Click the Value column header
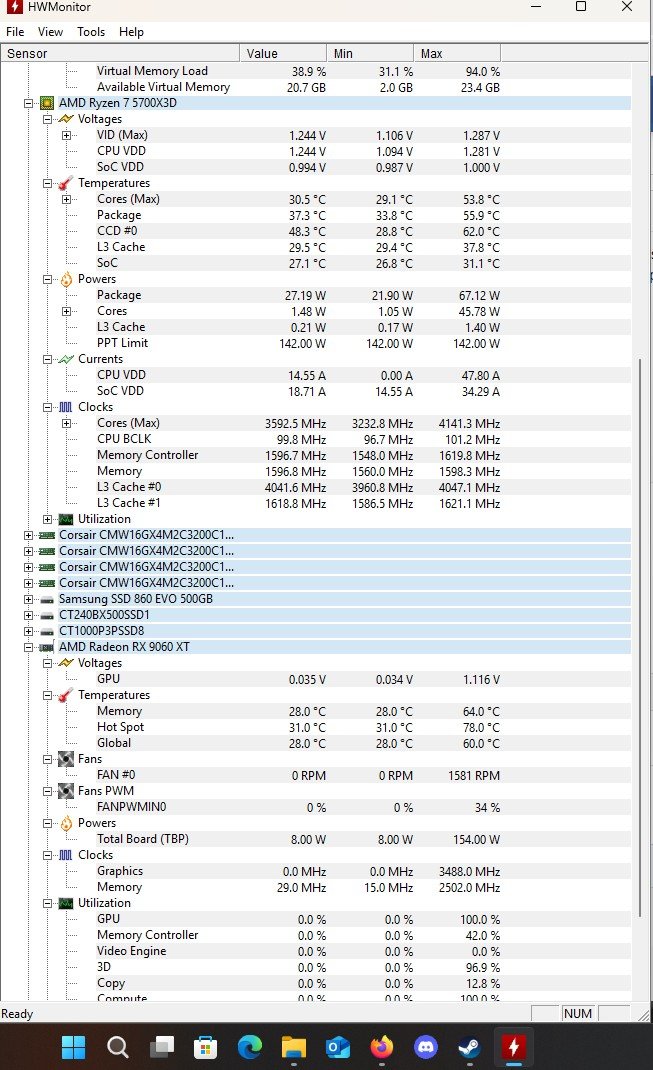 click(x=283, y=53)
